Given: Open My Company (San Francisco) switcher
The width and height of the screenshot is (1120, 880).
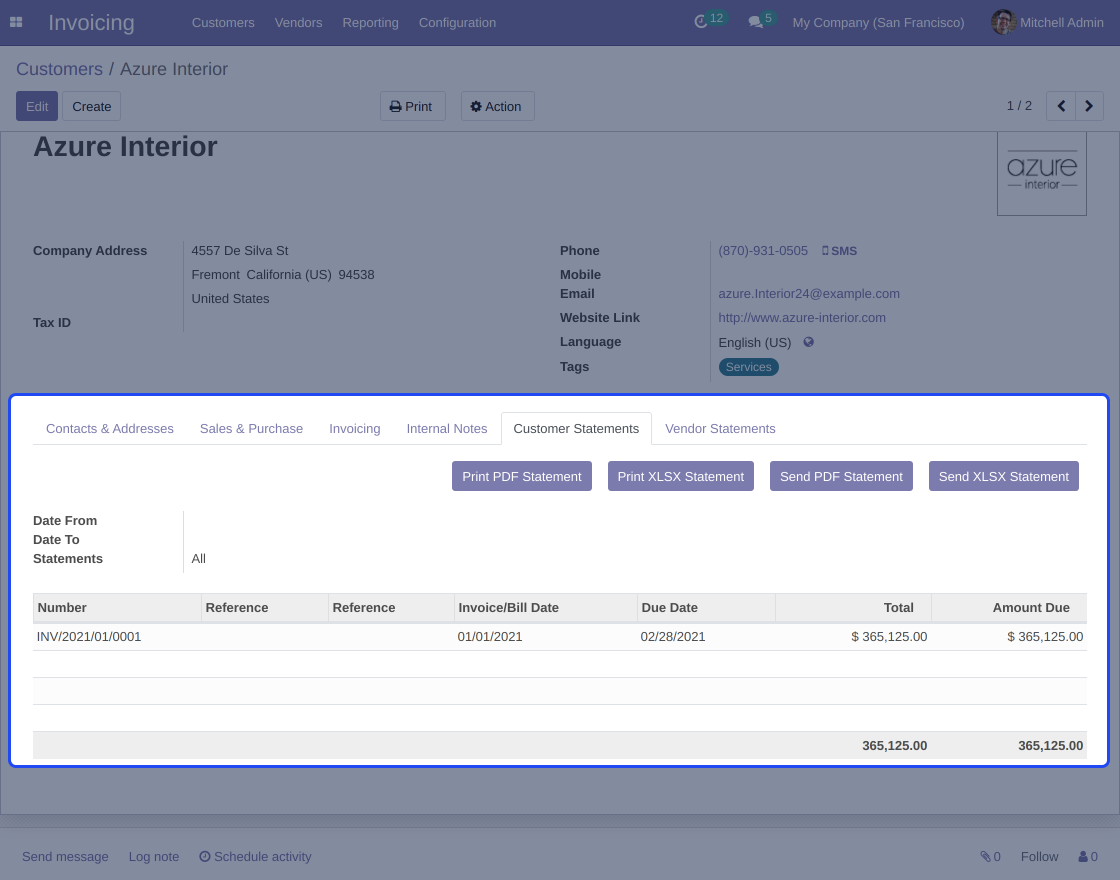Looking at the screenshot, I should pos(878,22).
